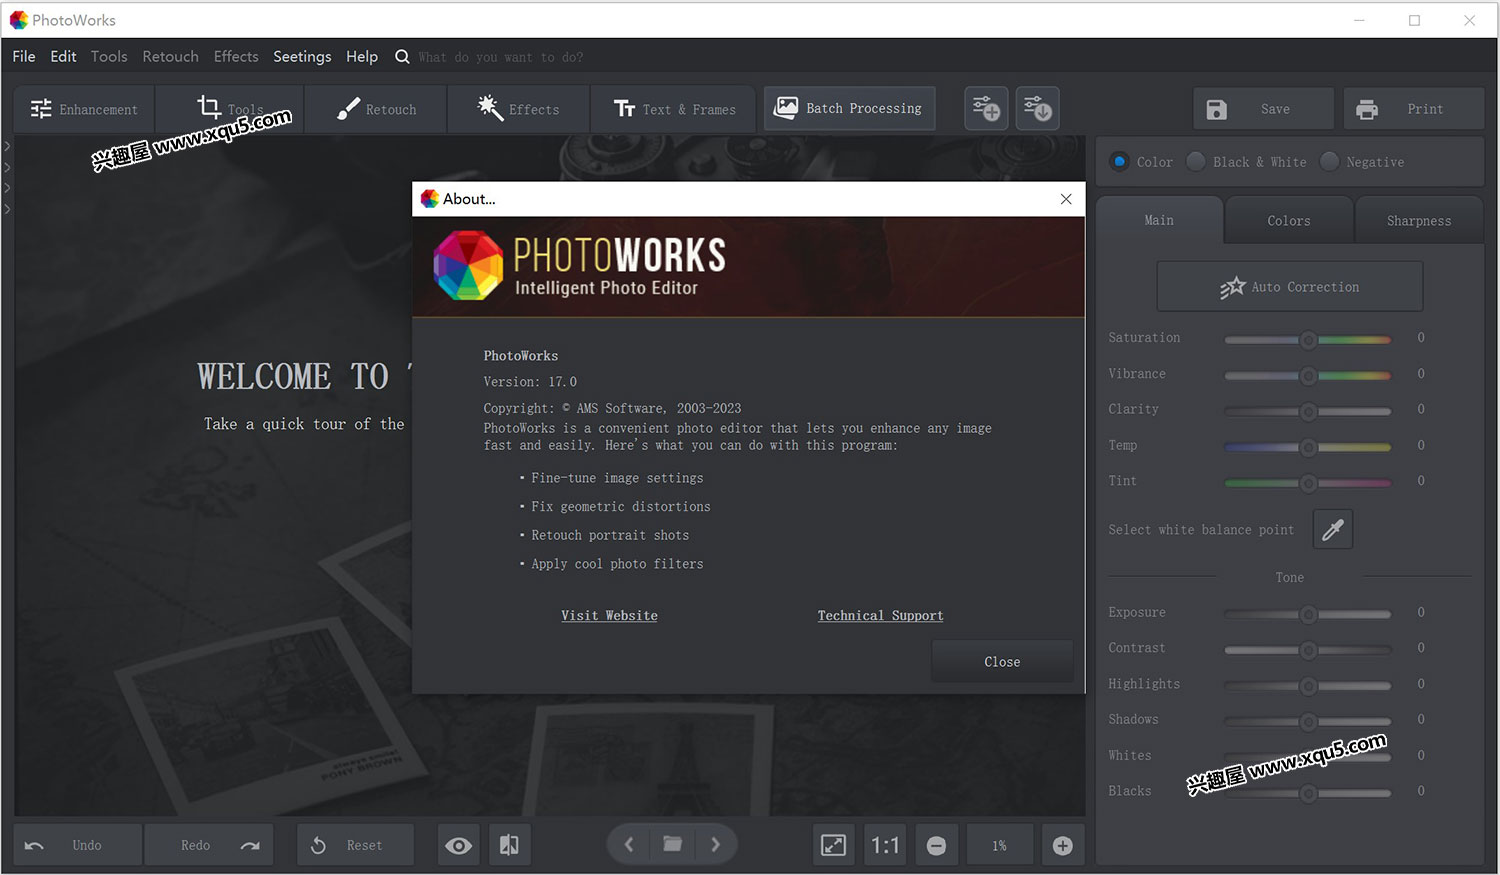Click the Redo button
Image resolution: width=1500 pixels, height=875 pixels.
tap(208, 845)
